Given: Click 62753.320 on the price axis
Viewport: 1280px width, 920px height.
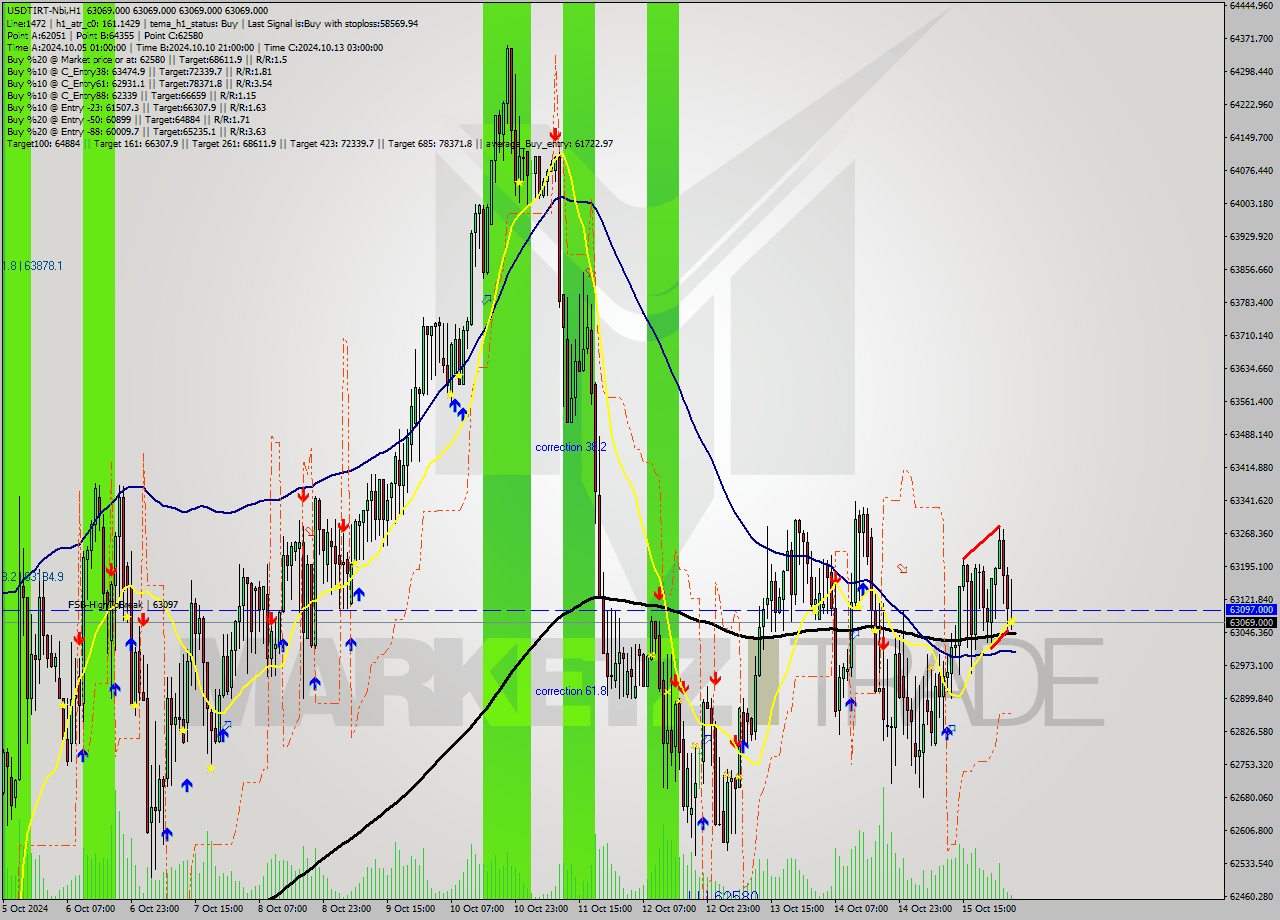Looking at the screenshot, I should (x=1252, y=764).
